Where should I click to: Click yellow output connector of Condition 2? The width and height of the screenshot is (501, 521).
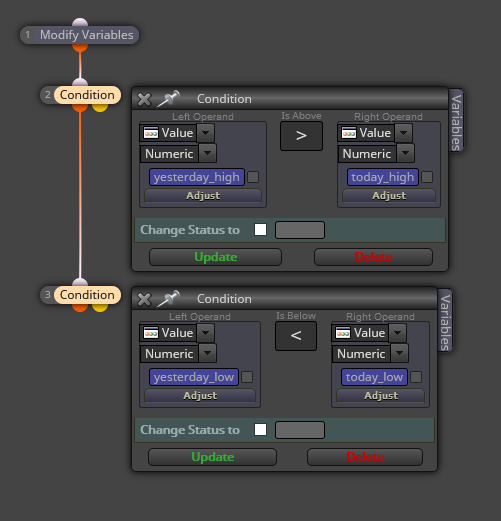click(100, 108)
